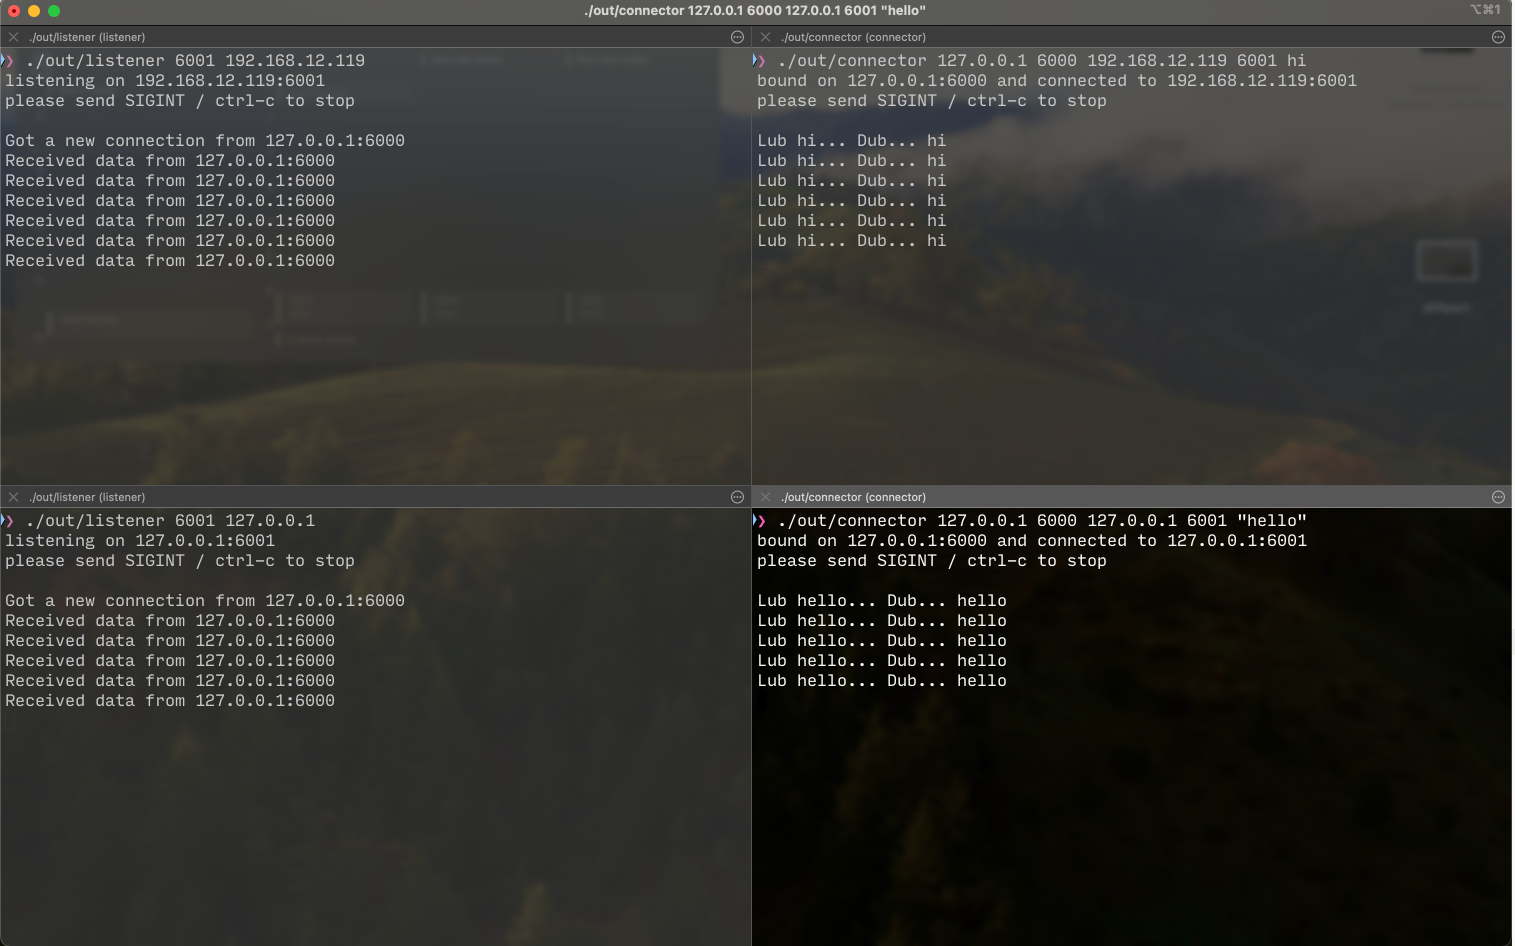The image size is (1515, 946).
Task: Click the line "bound on 127.0.0.1:6000 and connected to 127.0.0.1:6001"
Action: pyautogui.click(x=1032, y=541)
